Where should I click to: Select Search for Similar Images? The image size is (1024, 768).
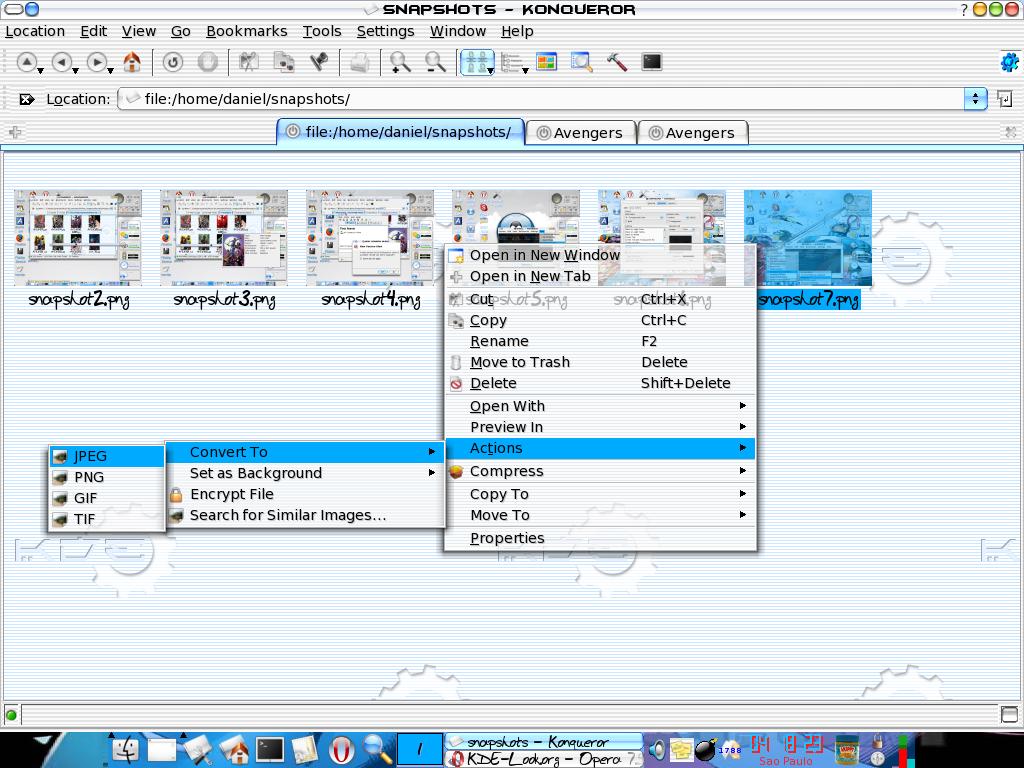click(x=305, y=515)
